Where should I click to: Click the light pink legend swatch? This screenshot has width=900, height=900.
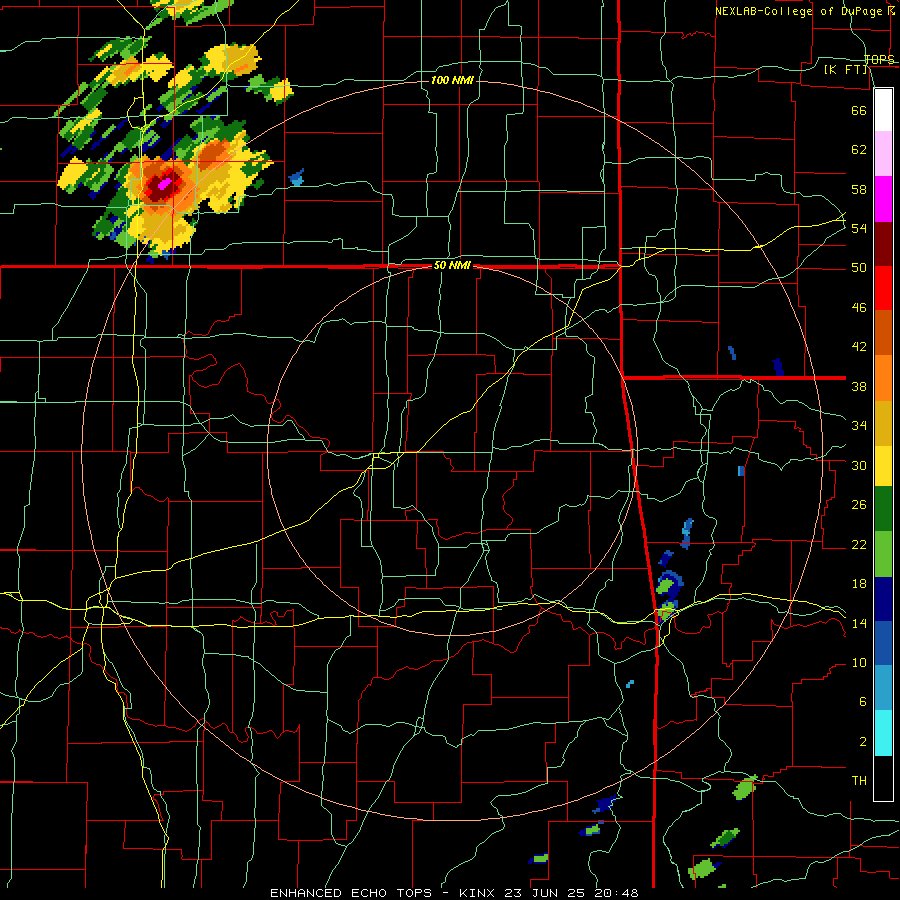coord(883,153)
